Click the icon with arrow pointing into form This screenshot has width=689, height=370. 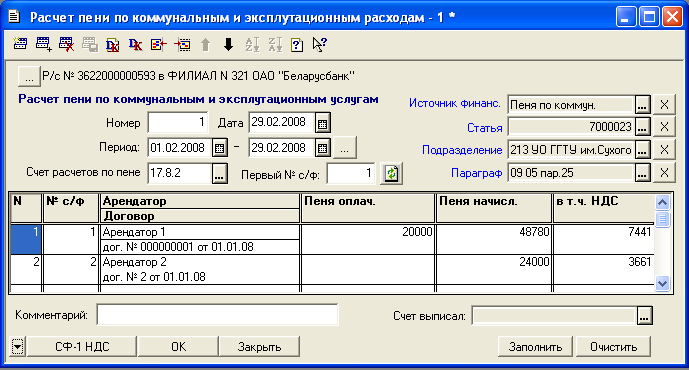point(159,44)
